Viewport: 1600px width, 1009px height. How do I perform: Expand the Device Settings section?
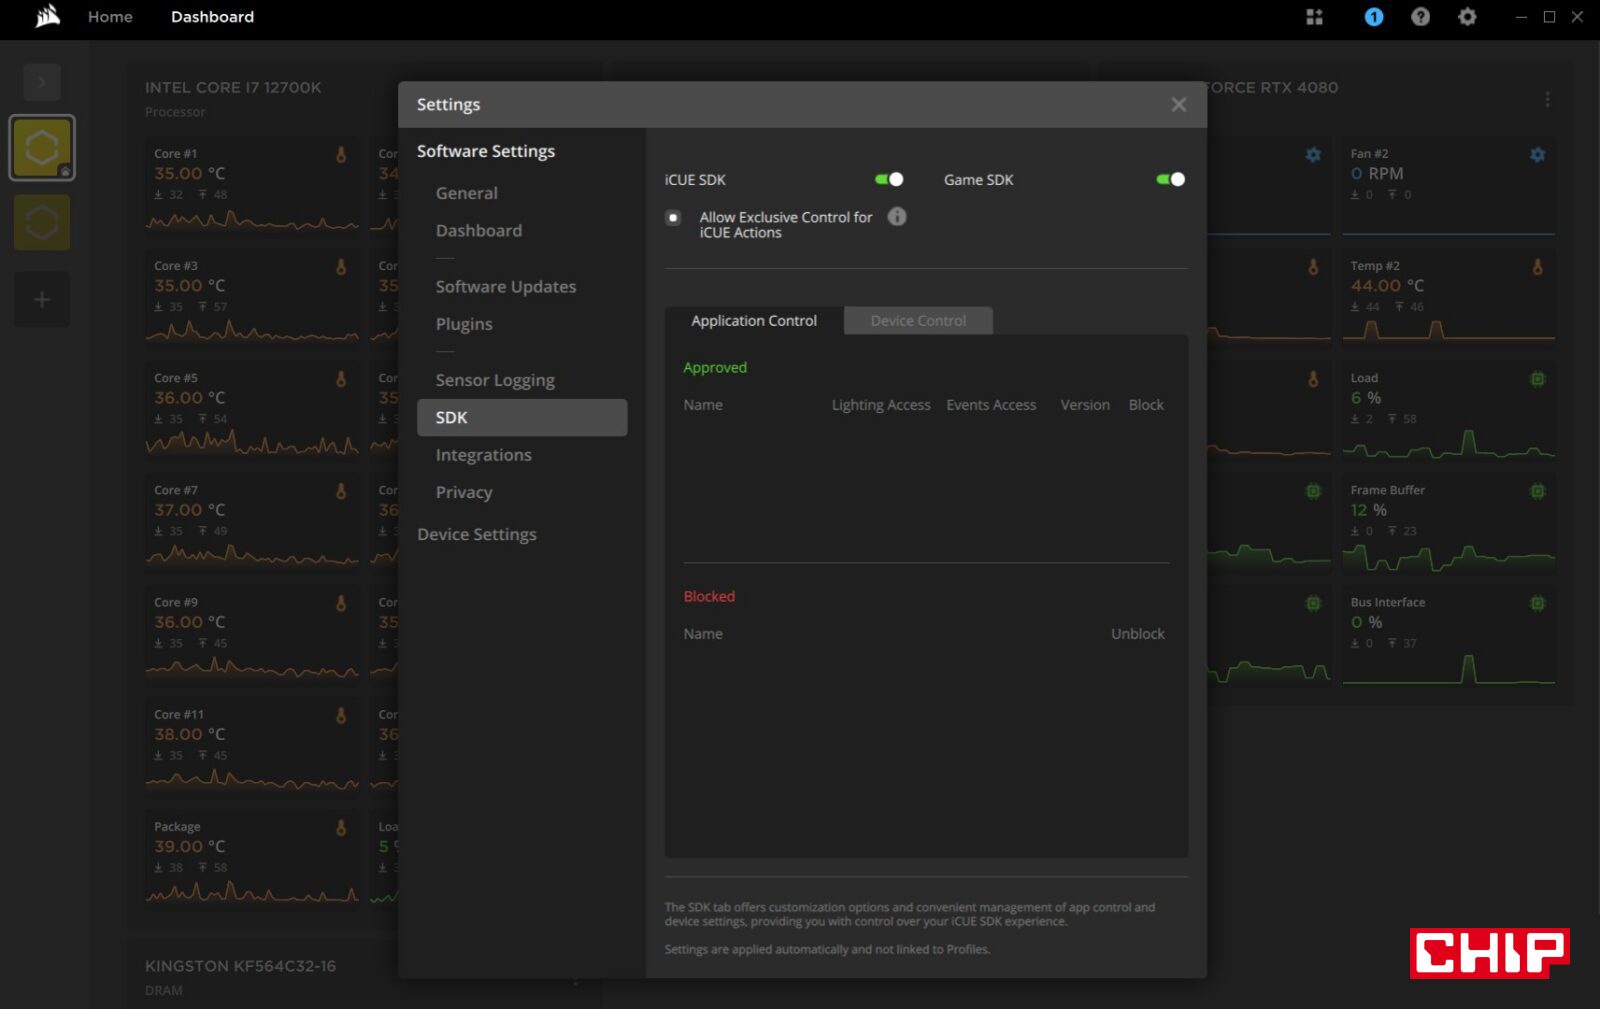477,534
